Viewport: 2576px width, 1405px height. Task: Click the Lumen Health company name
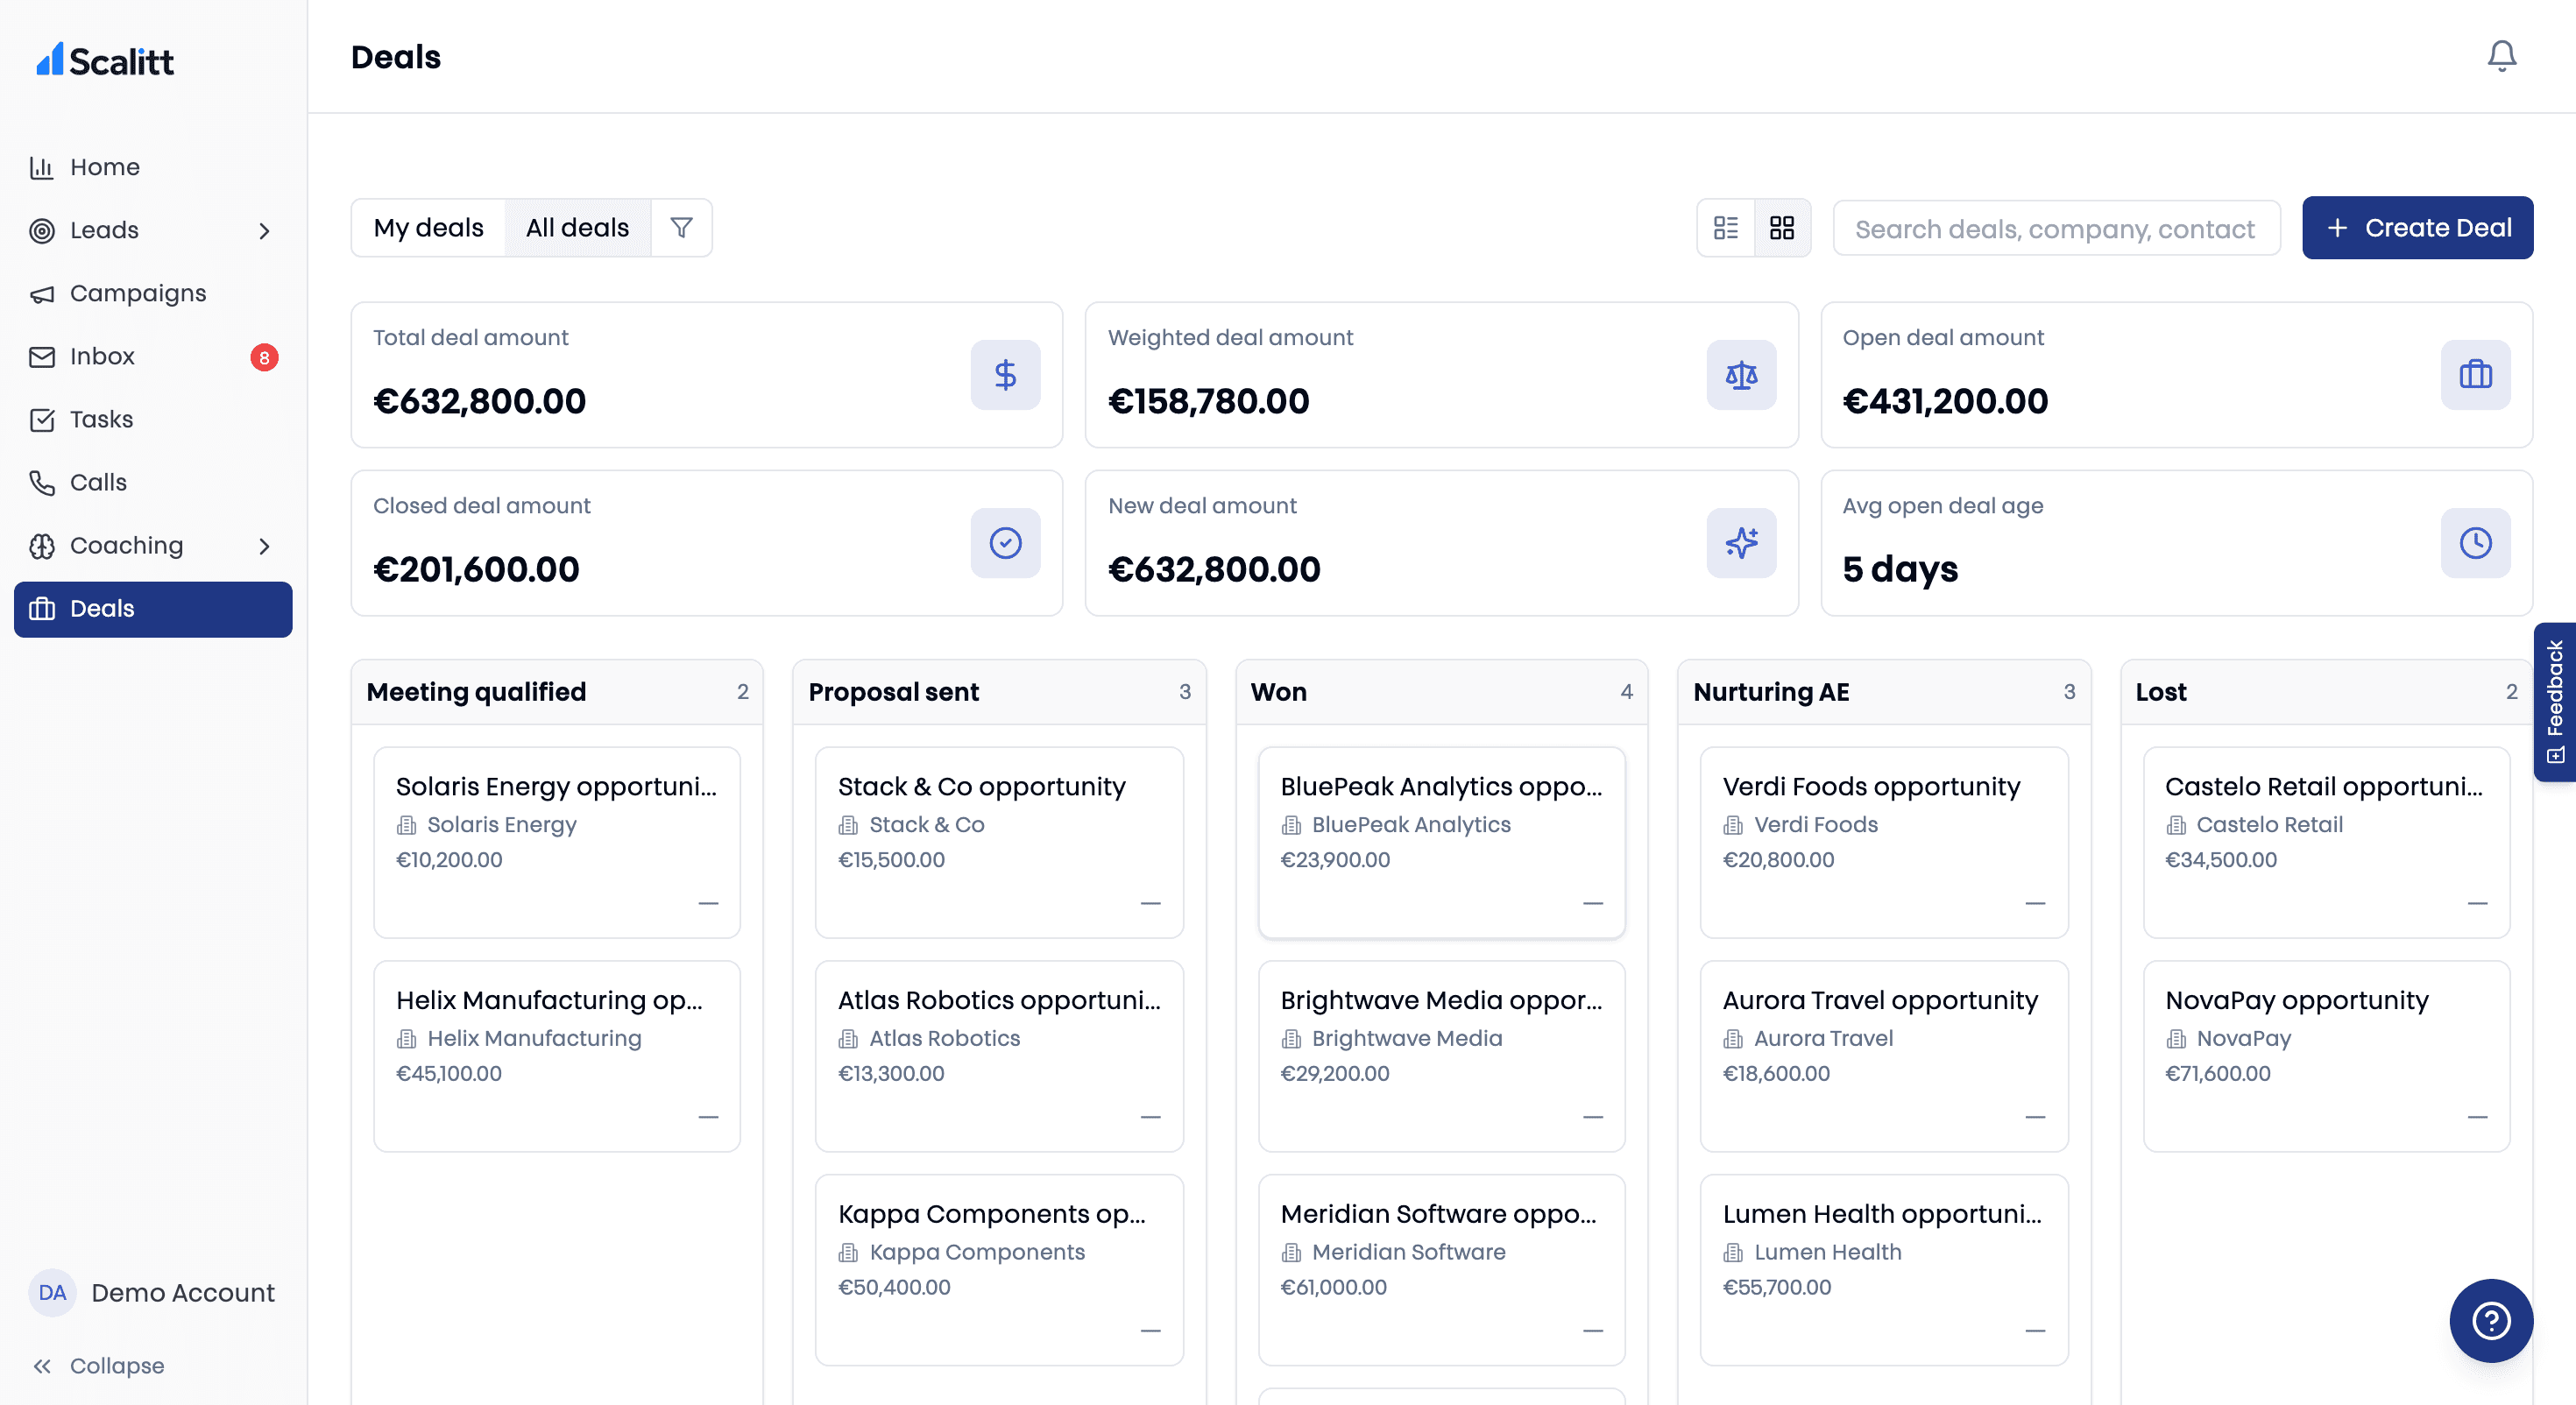(x=1827, y=1253)
